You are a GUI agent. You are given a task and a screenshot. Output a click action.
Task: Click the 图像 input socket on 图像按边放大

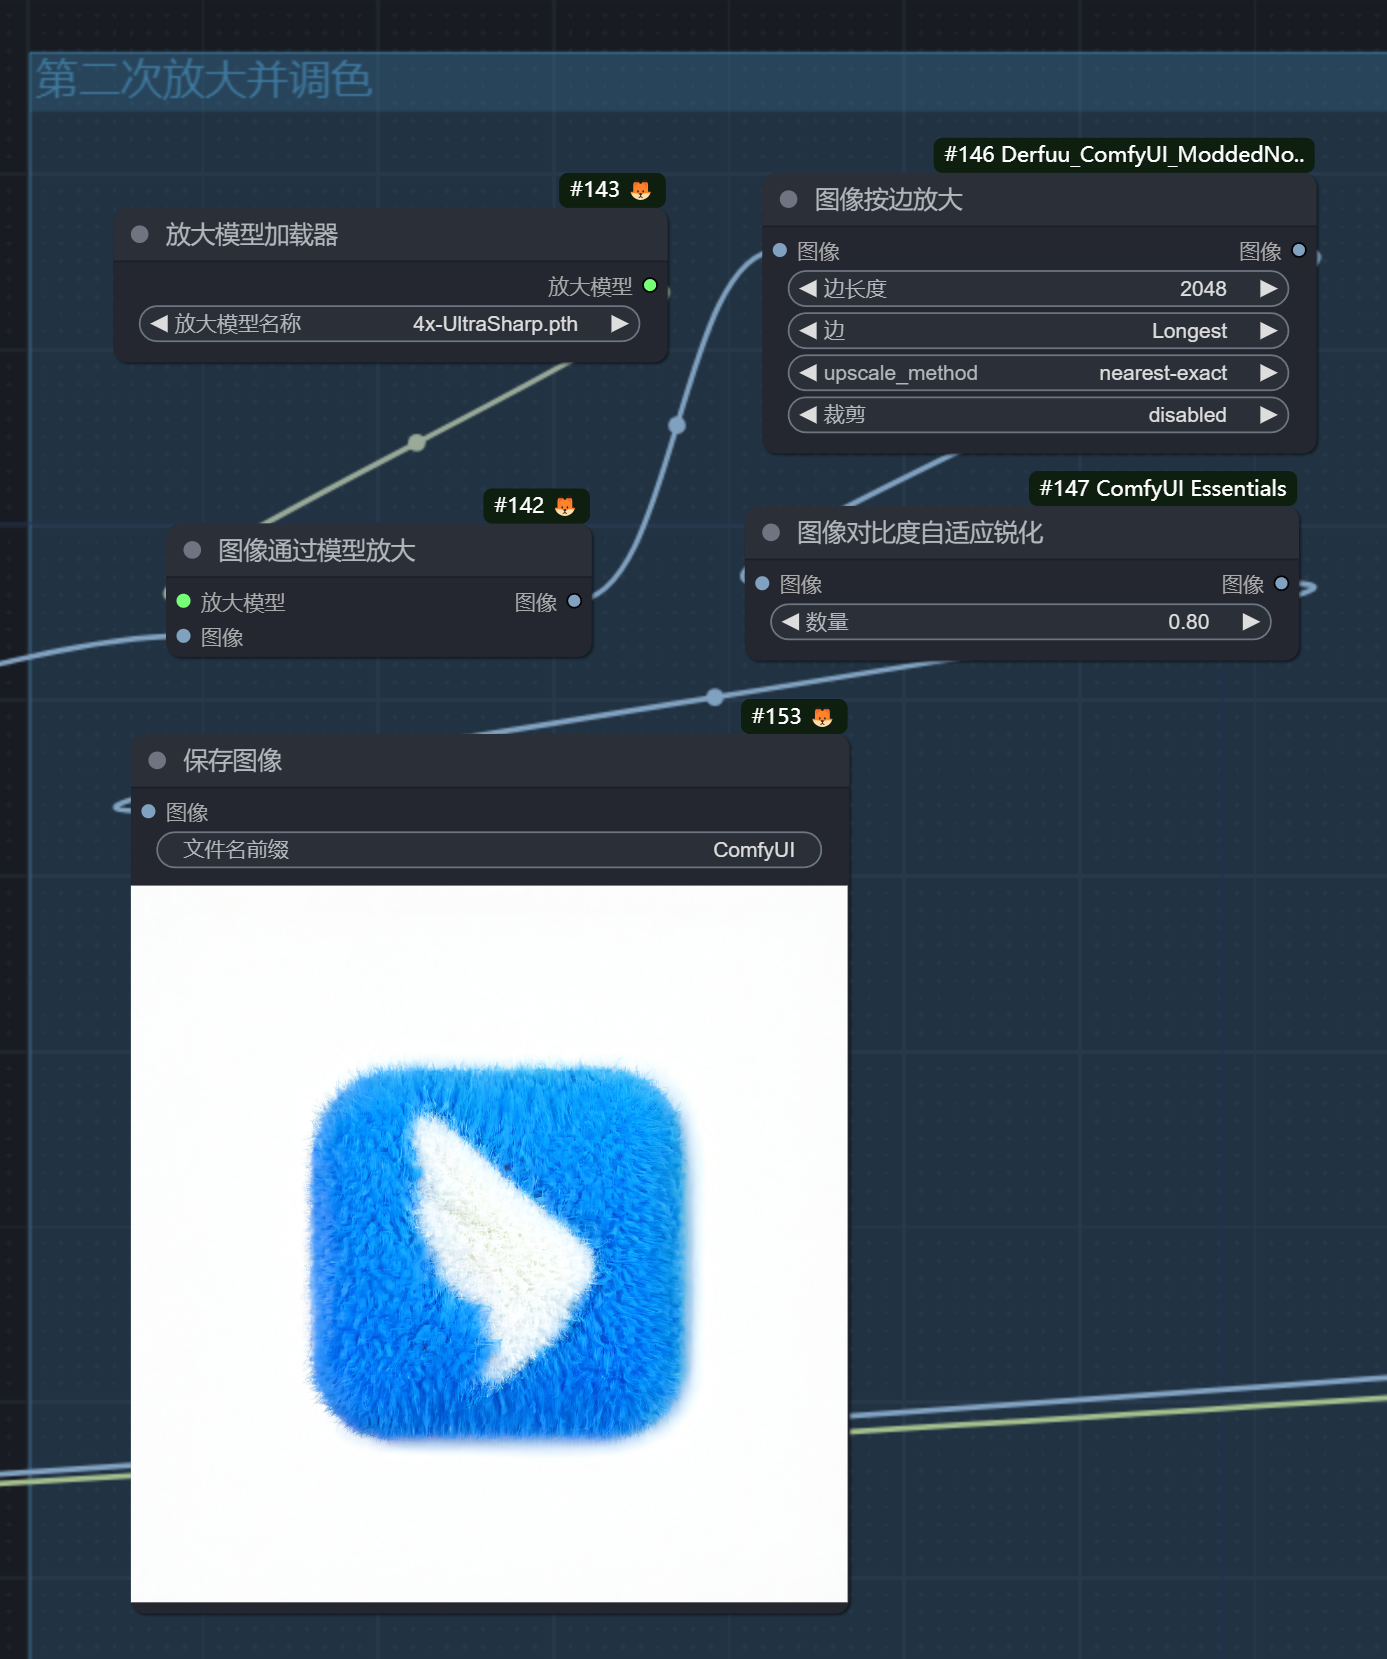[780, 250]
